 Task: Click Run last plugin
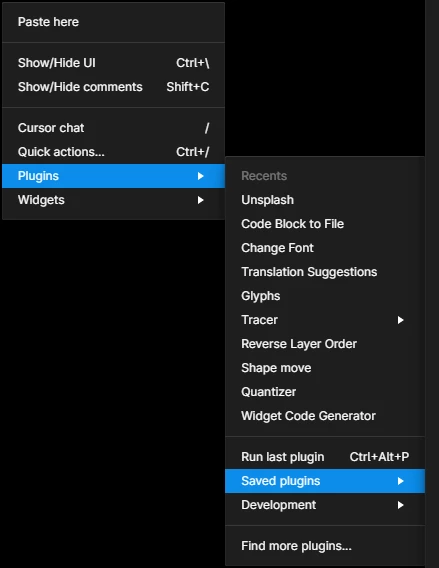(325, 456)
